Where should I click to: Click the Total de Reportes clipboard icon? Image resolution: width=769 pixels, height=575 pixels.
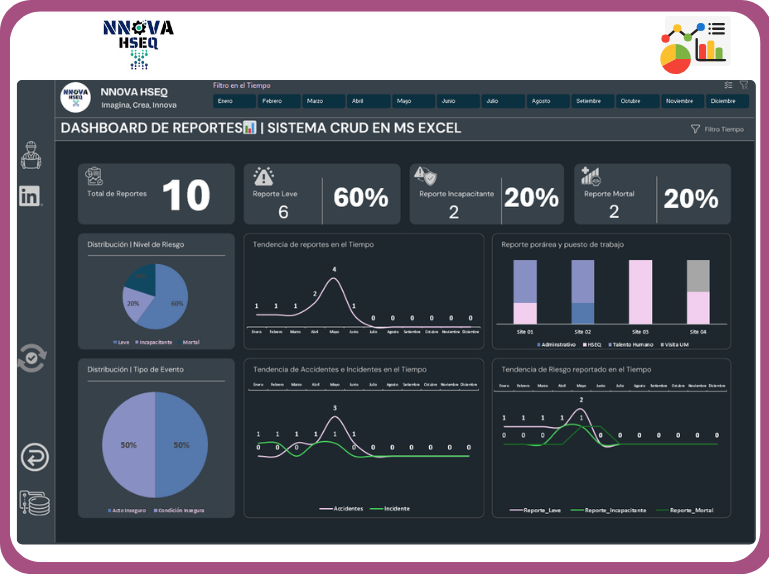coord(95,176)
